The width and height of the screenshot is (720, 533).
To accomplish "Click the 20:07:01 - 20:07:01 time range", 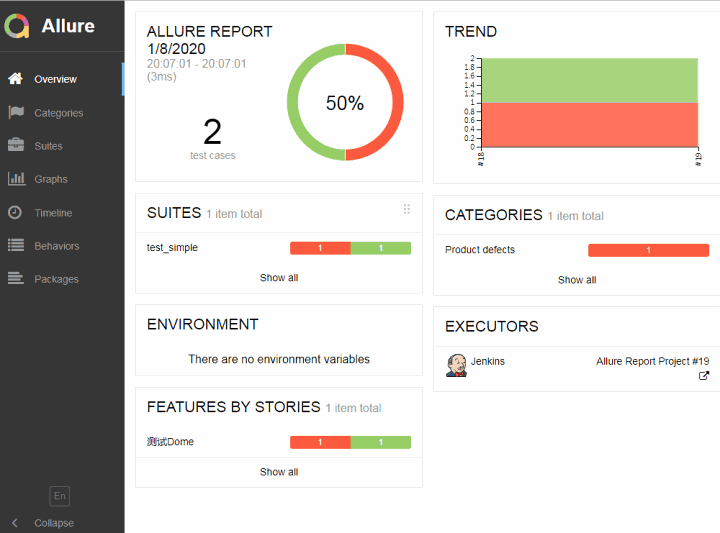I will point(197,64).
